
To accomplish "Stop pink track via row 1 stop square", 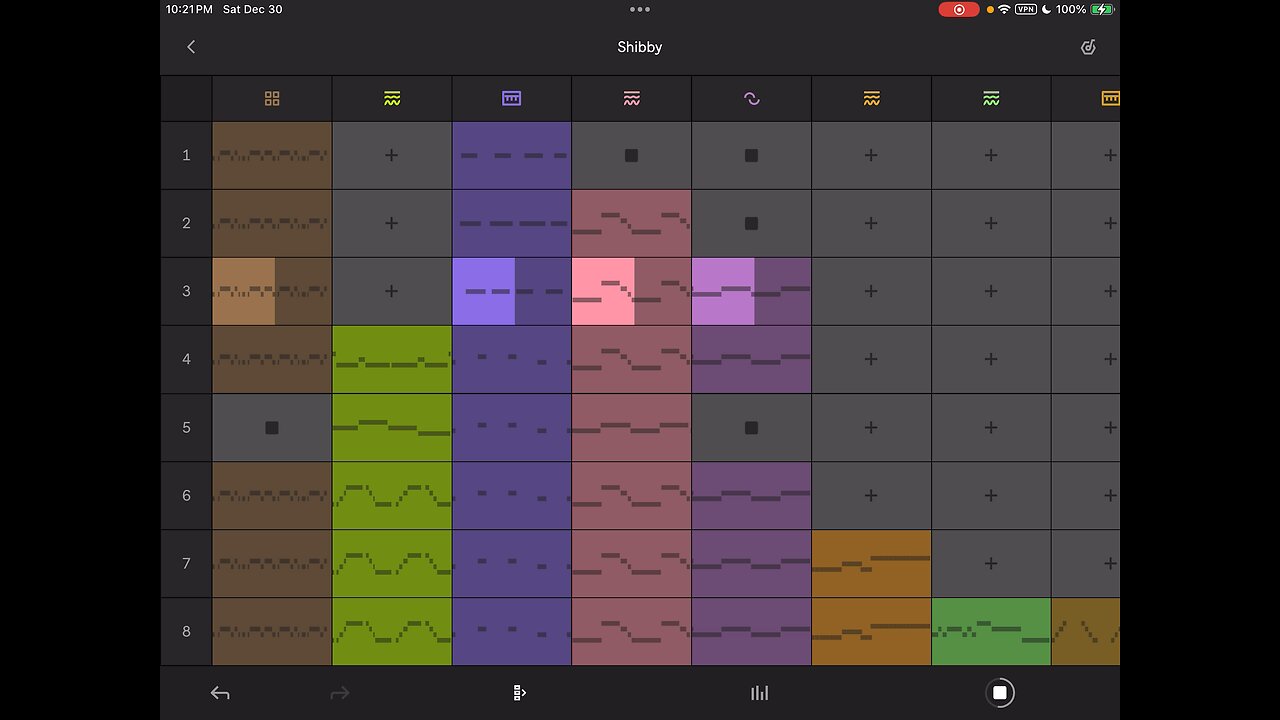I will (x=632, y=155).
